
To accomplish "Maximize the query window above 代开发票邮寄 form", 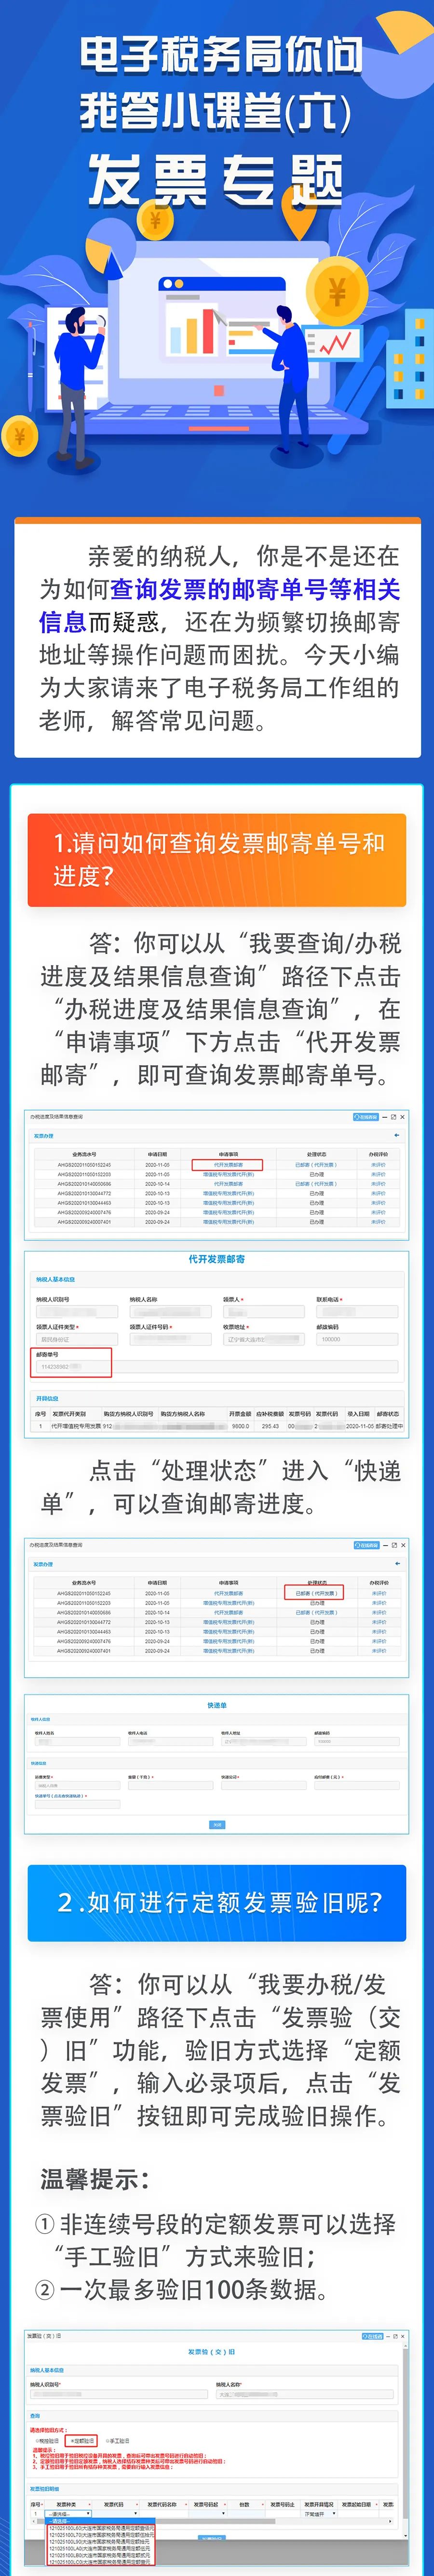I will (394, 1117).
